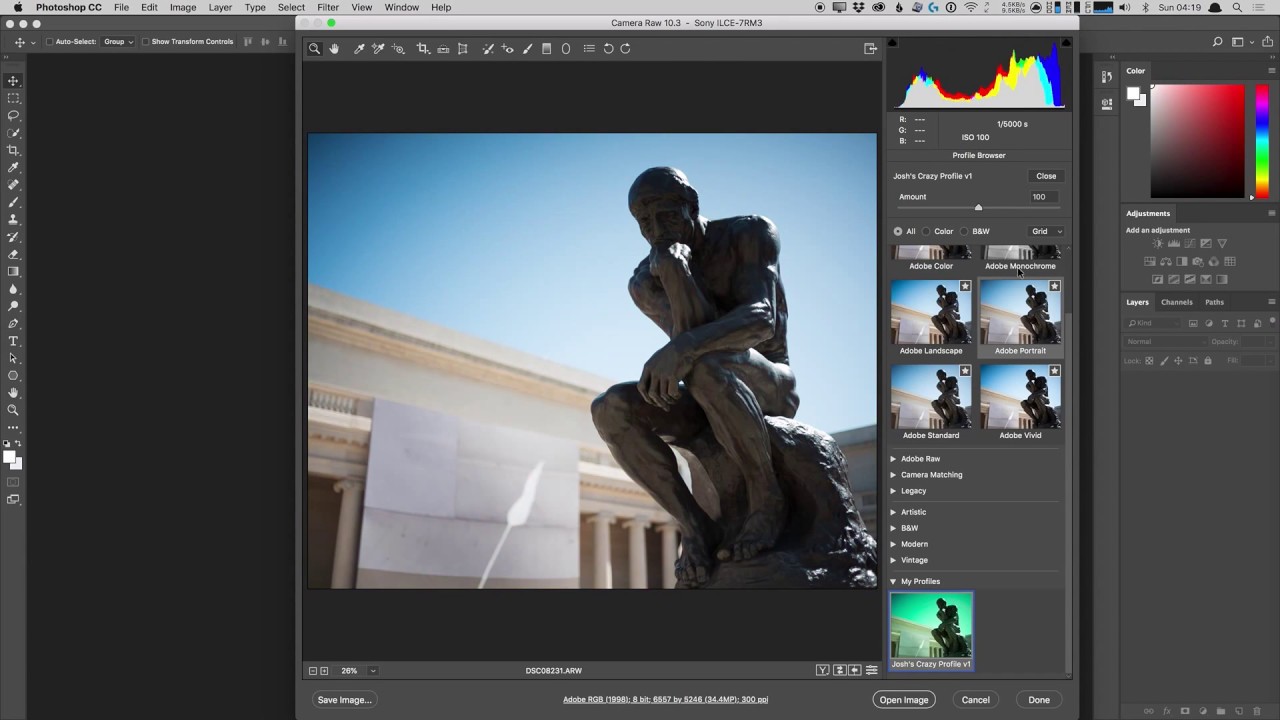Select the Radial Filter tool
Screen dimensions: 1280x720
(566, 48)
